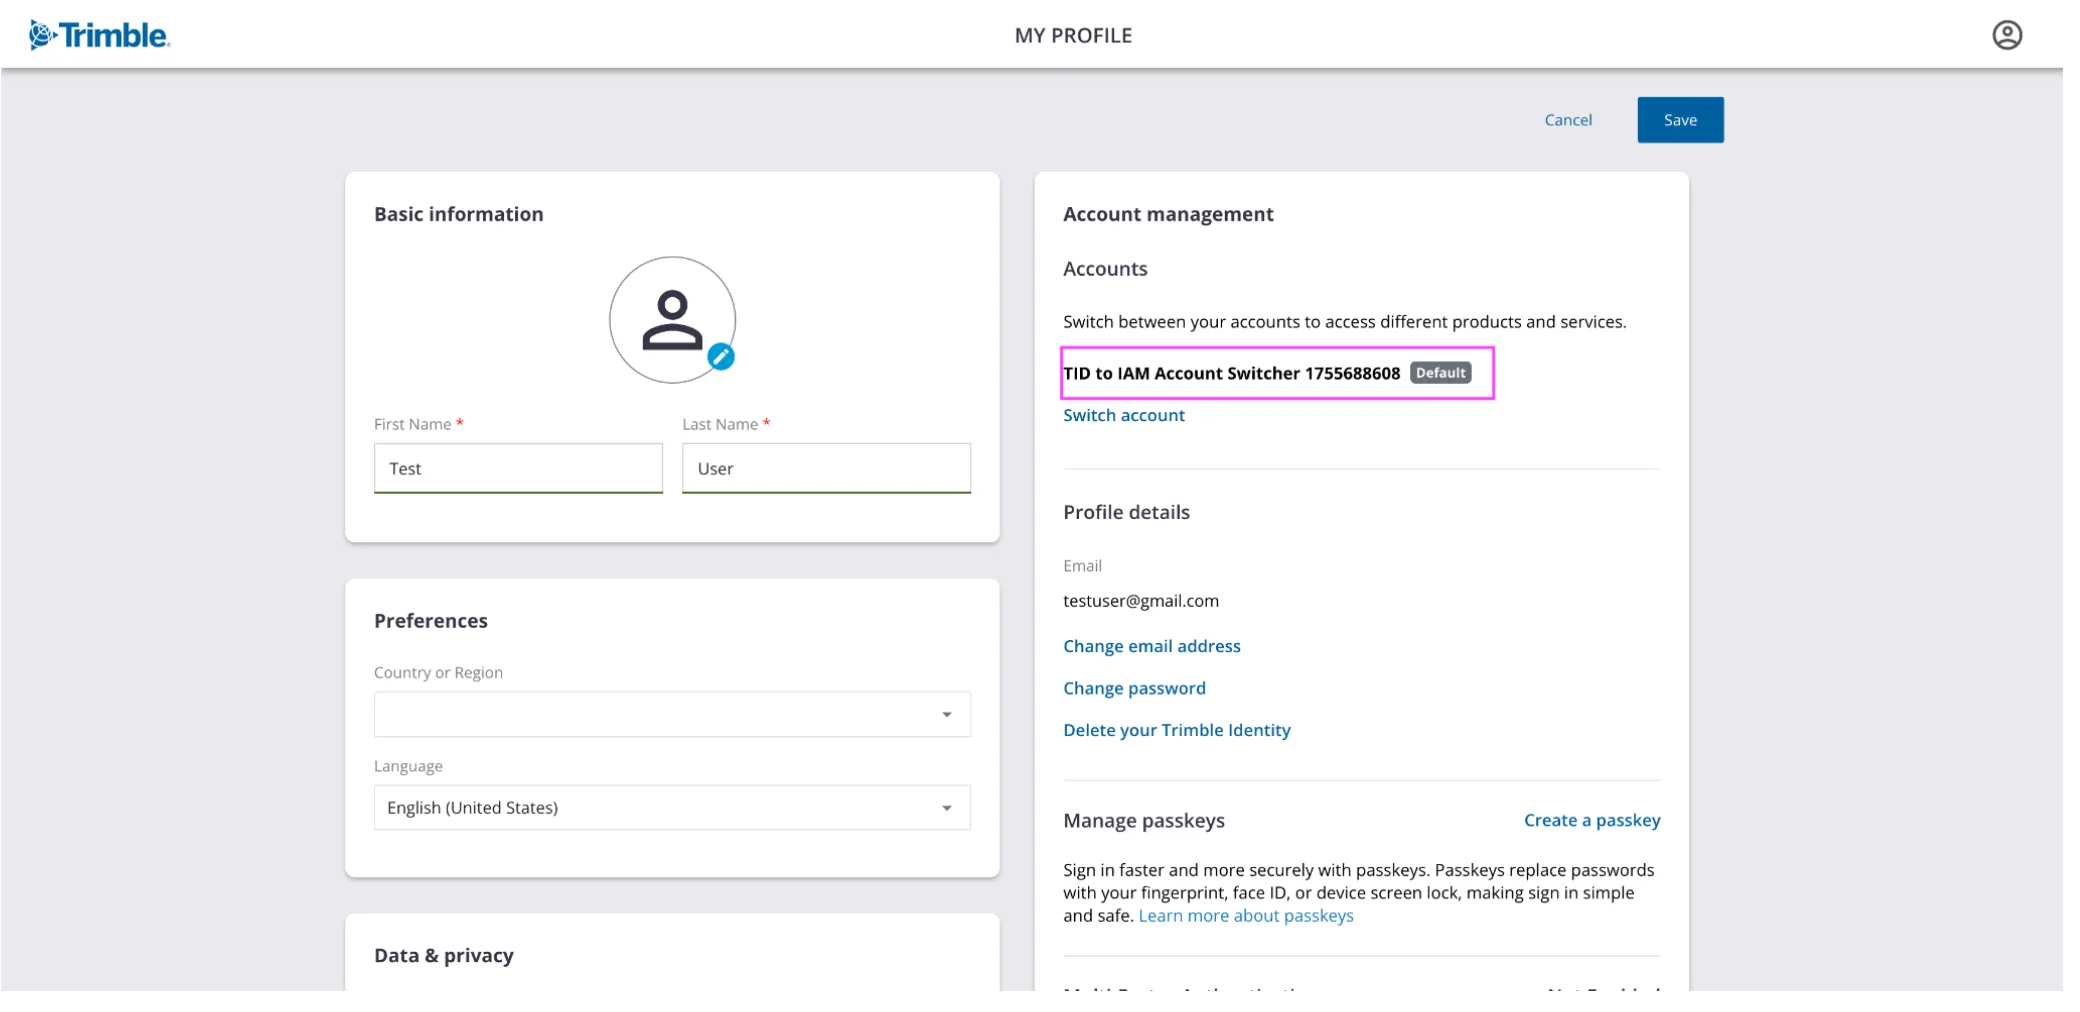2080x1012 pixels.
Task: Click the MY PROFILE page title
Action: 1073,36
